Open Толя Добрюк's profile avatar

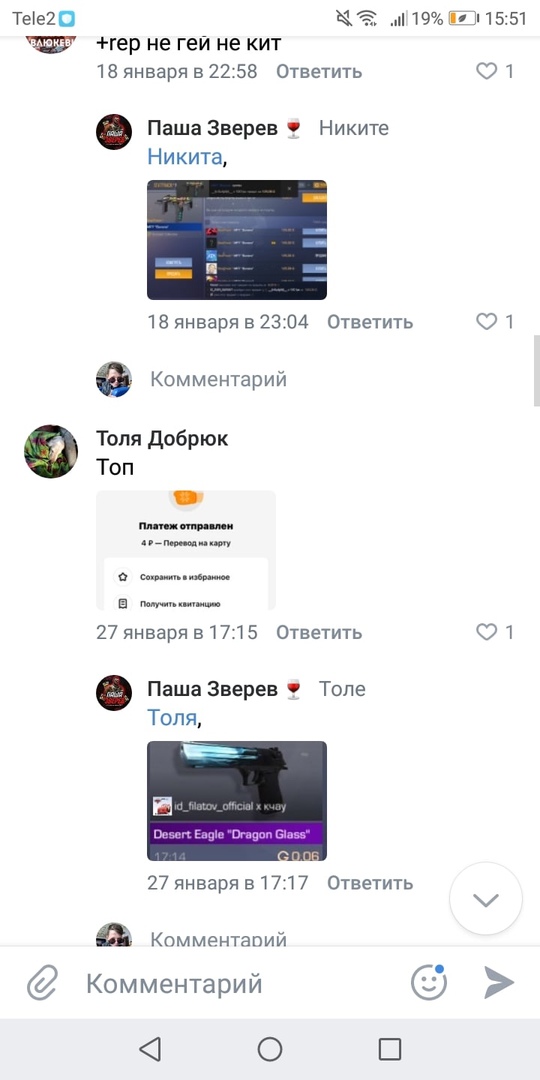tap(51, 451)
